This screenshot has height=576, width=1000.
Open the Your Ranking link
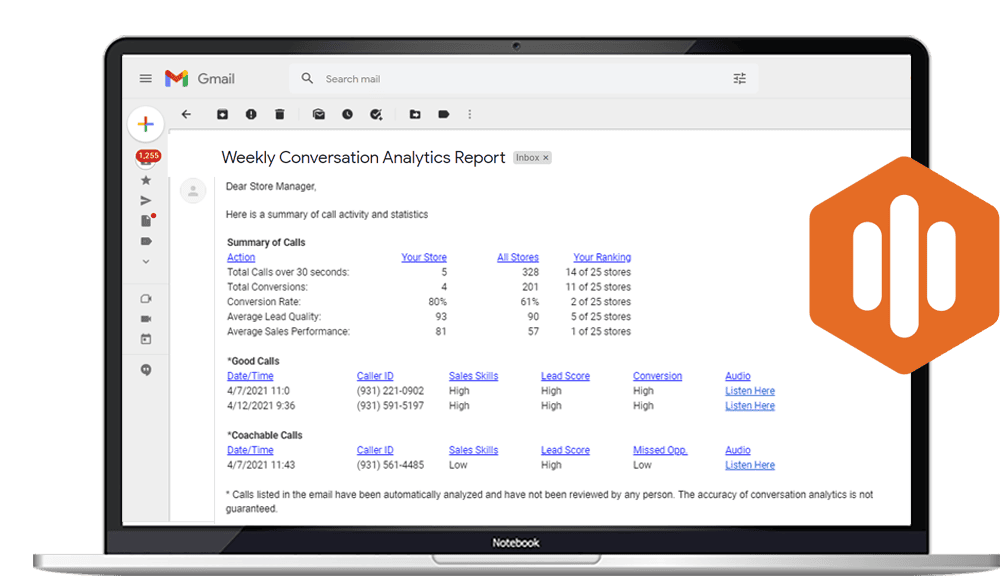coord(602,257)
